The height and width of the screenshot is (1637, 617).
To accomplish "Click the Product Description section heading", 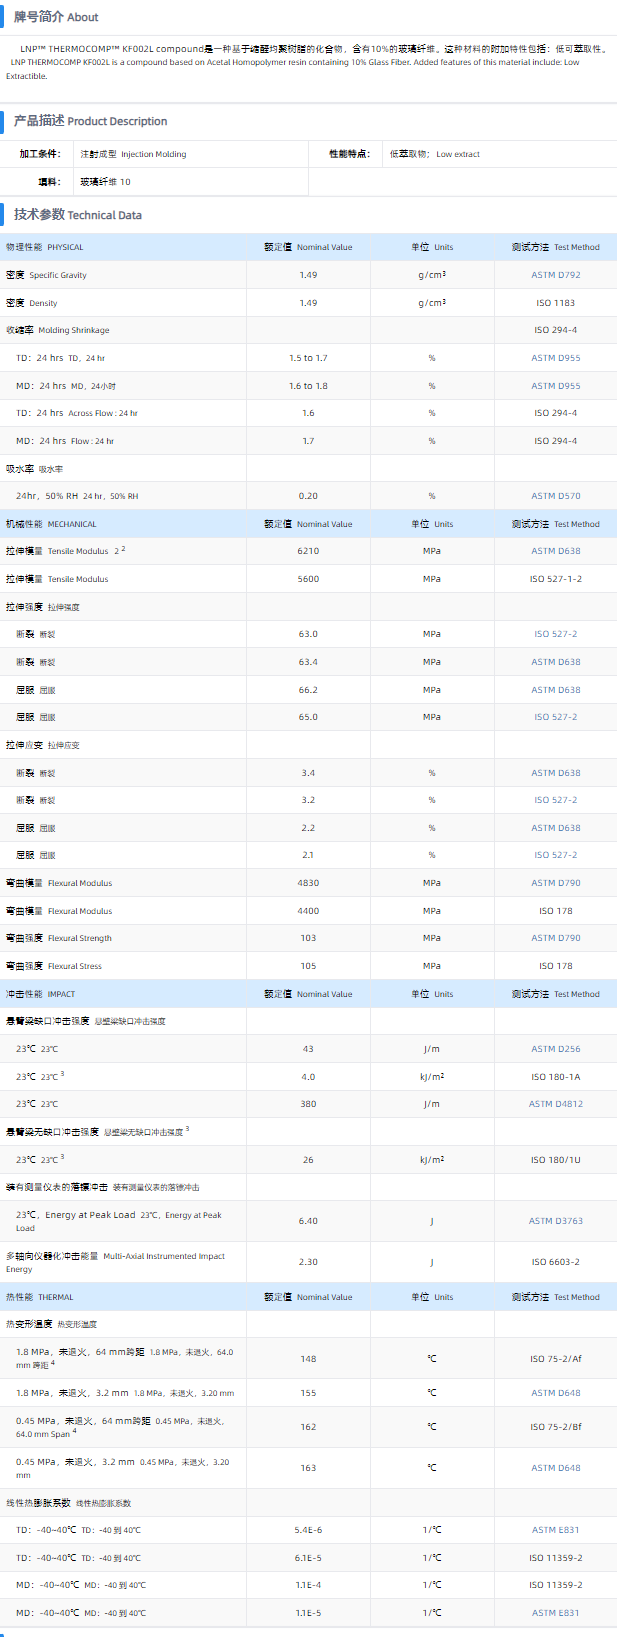I will pyautogui.click(x=90, y=121).
